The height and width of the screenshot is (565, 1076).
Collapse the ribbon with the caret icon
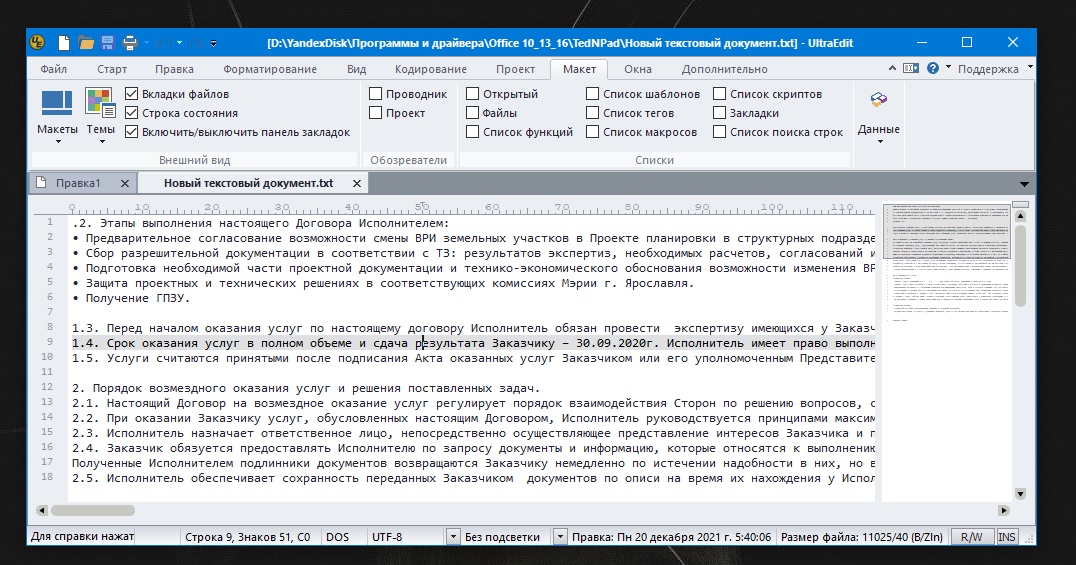[x=891, y=68]
